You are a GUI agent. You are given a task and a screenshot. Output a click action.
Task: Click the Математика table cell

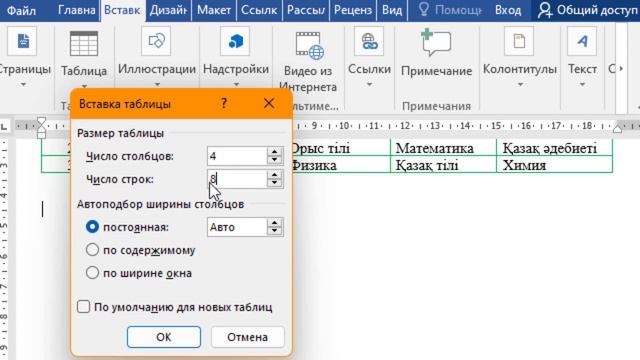pos(443,148)
